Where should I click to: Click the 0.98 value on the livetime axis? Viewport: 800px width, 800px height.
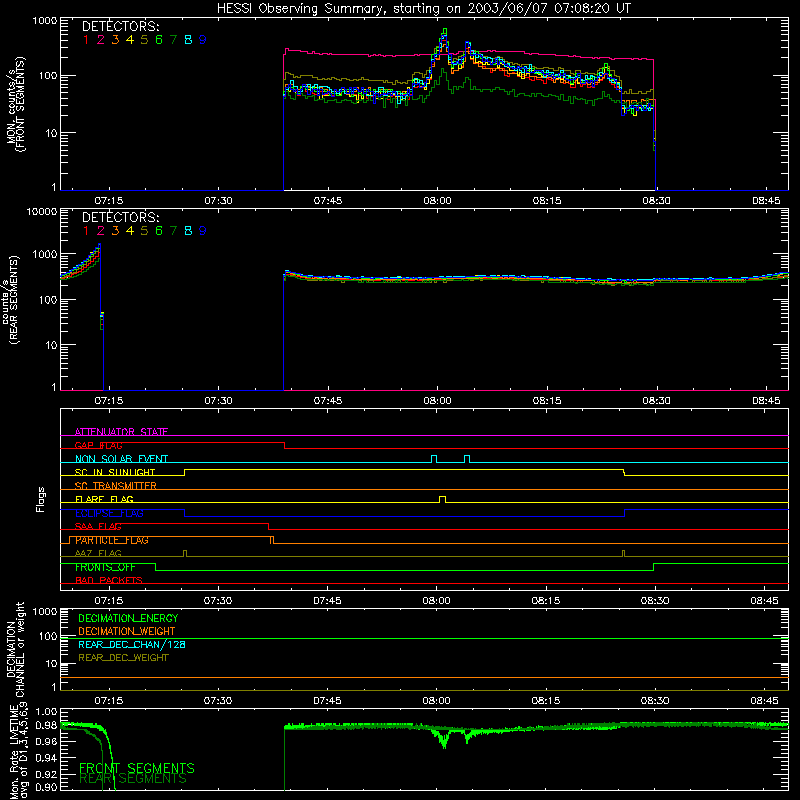[46, 724]
